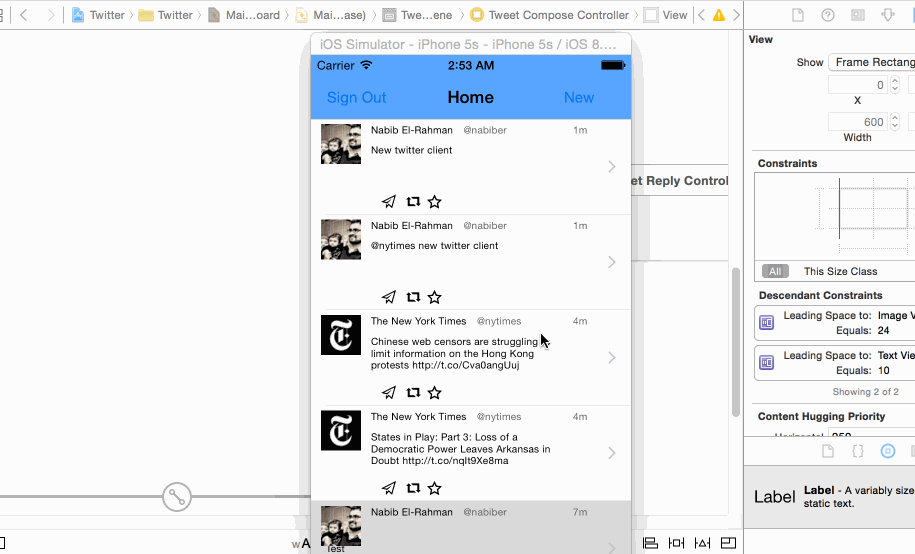Open Mai...ase) item in jump bar
Screen dimensions: 915x554
330,15
